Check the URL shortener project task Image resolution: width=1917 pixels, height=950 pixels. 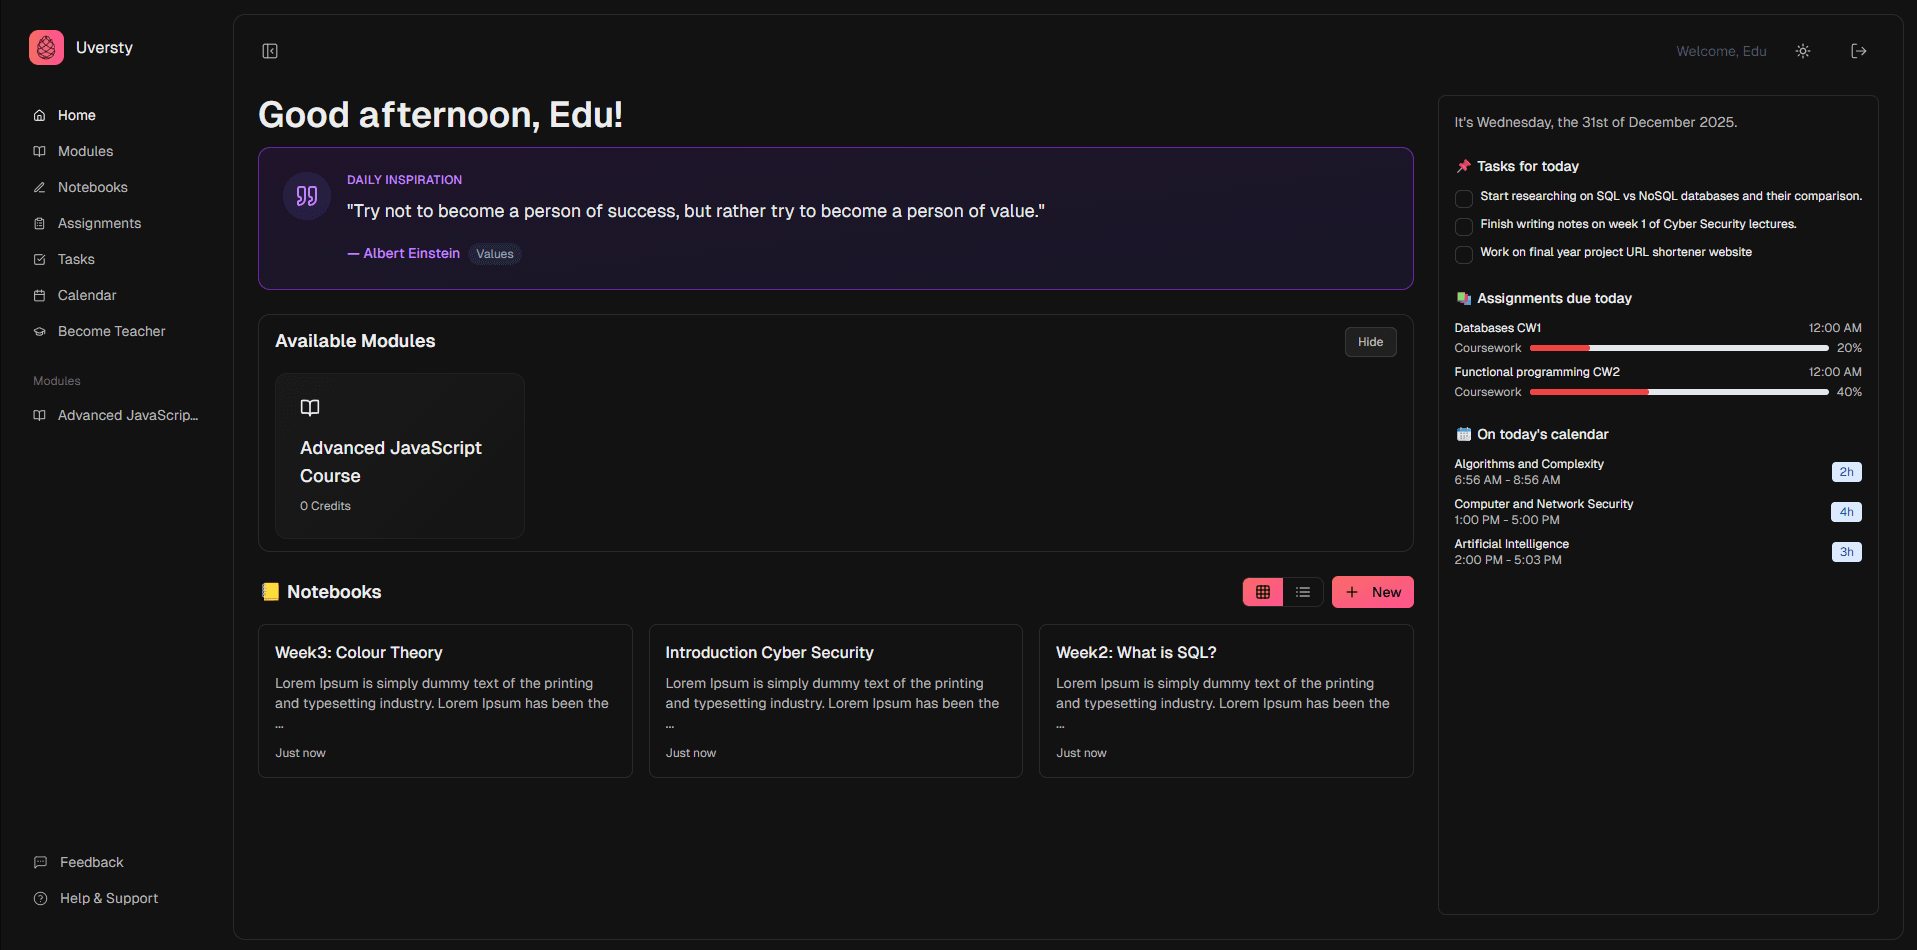point(1463,255)
